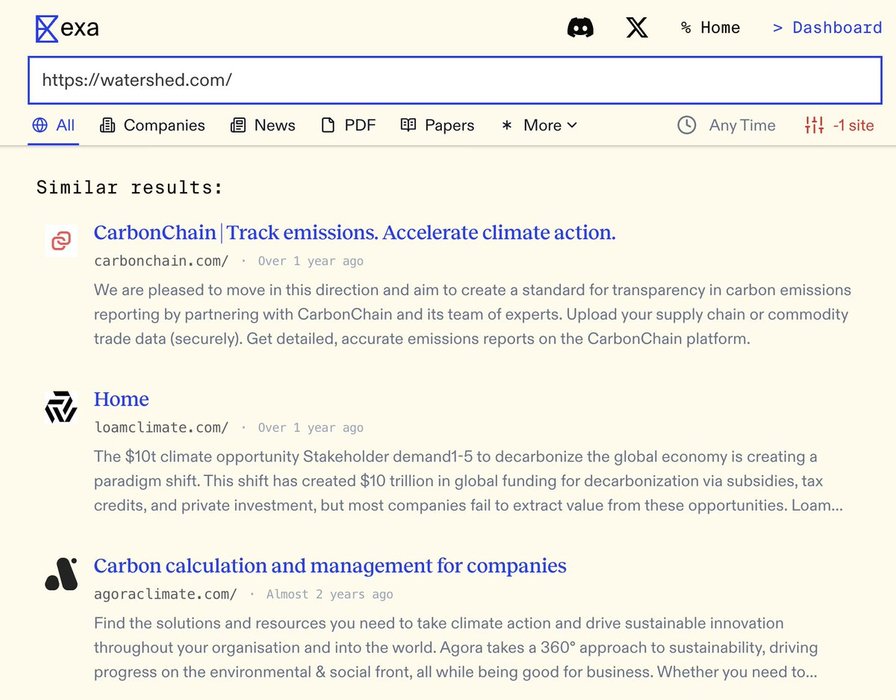Click the Similar results heading
This screenshot has height=700, width=896.
130,187
